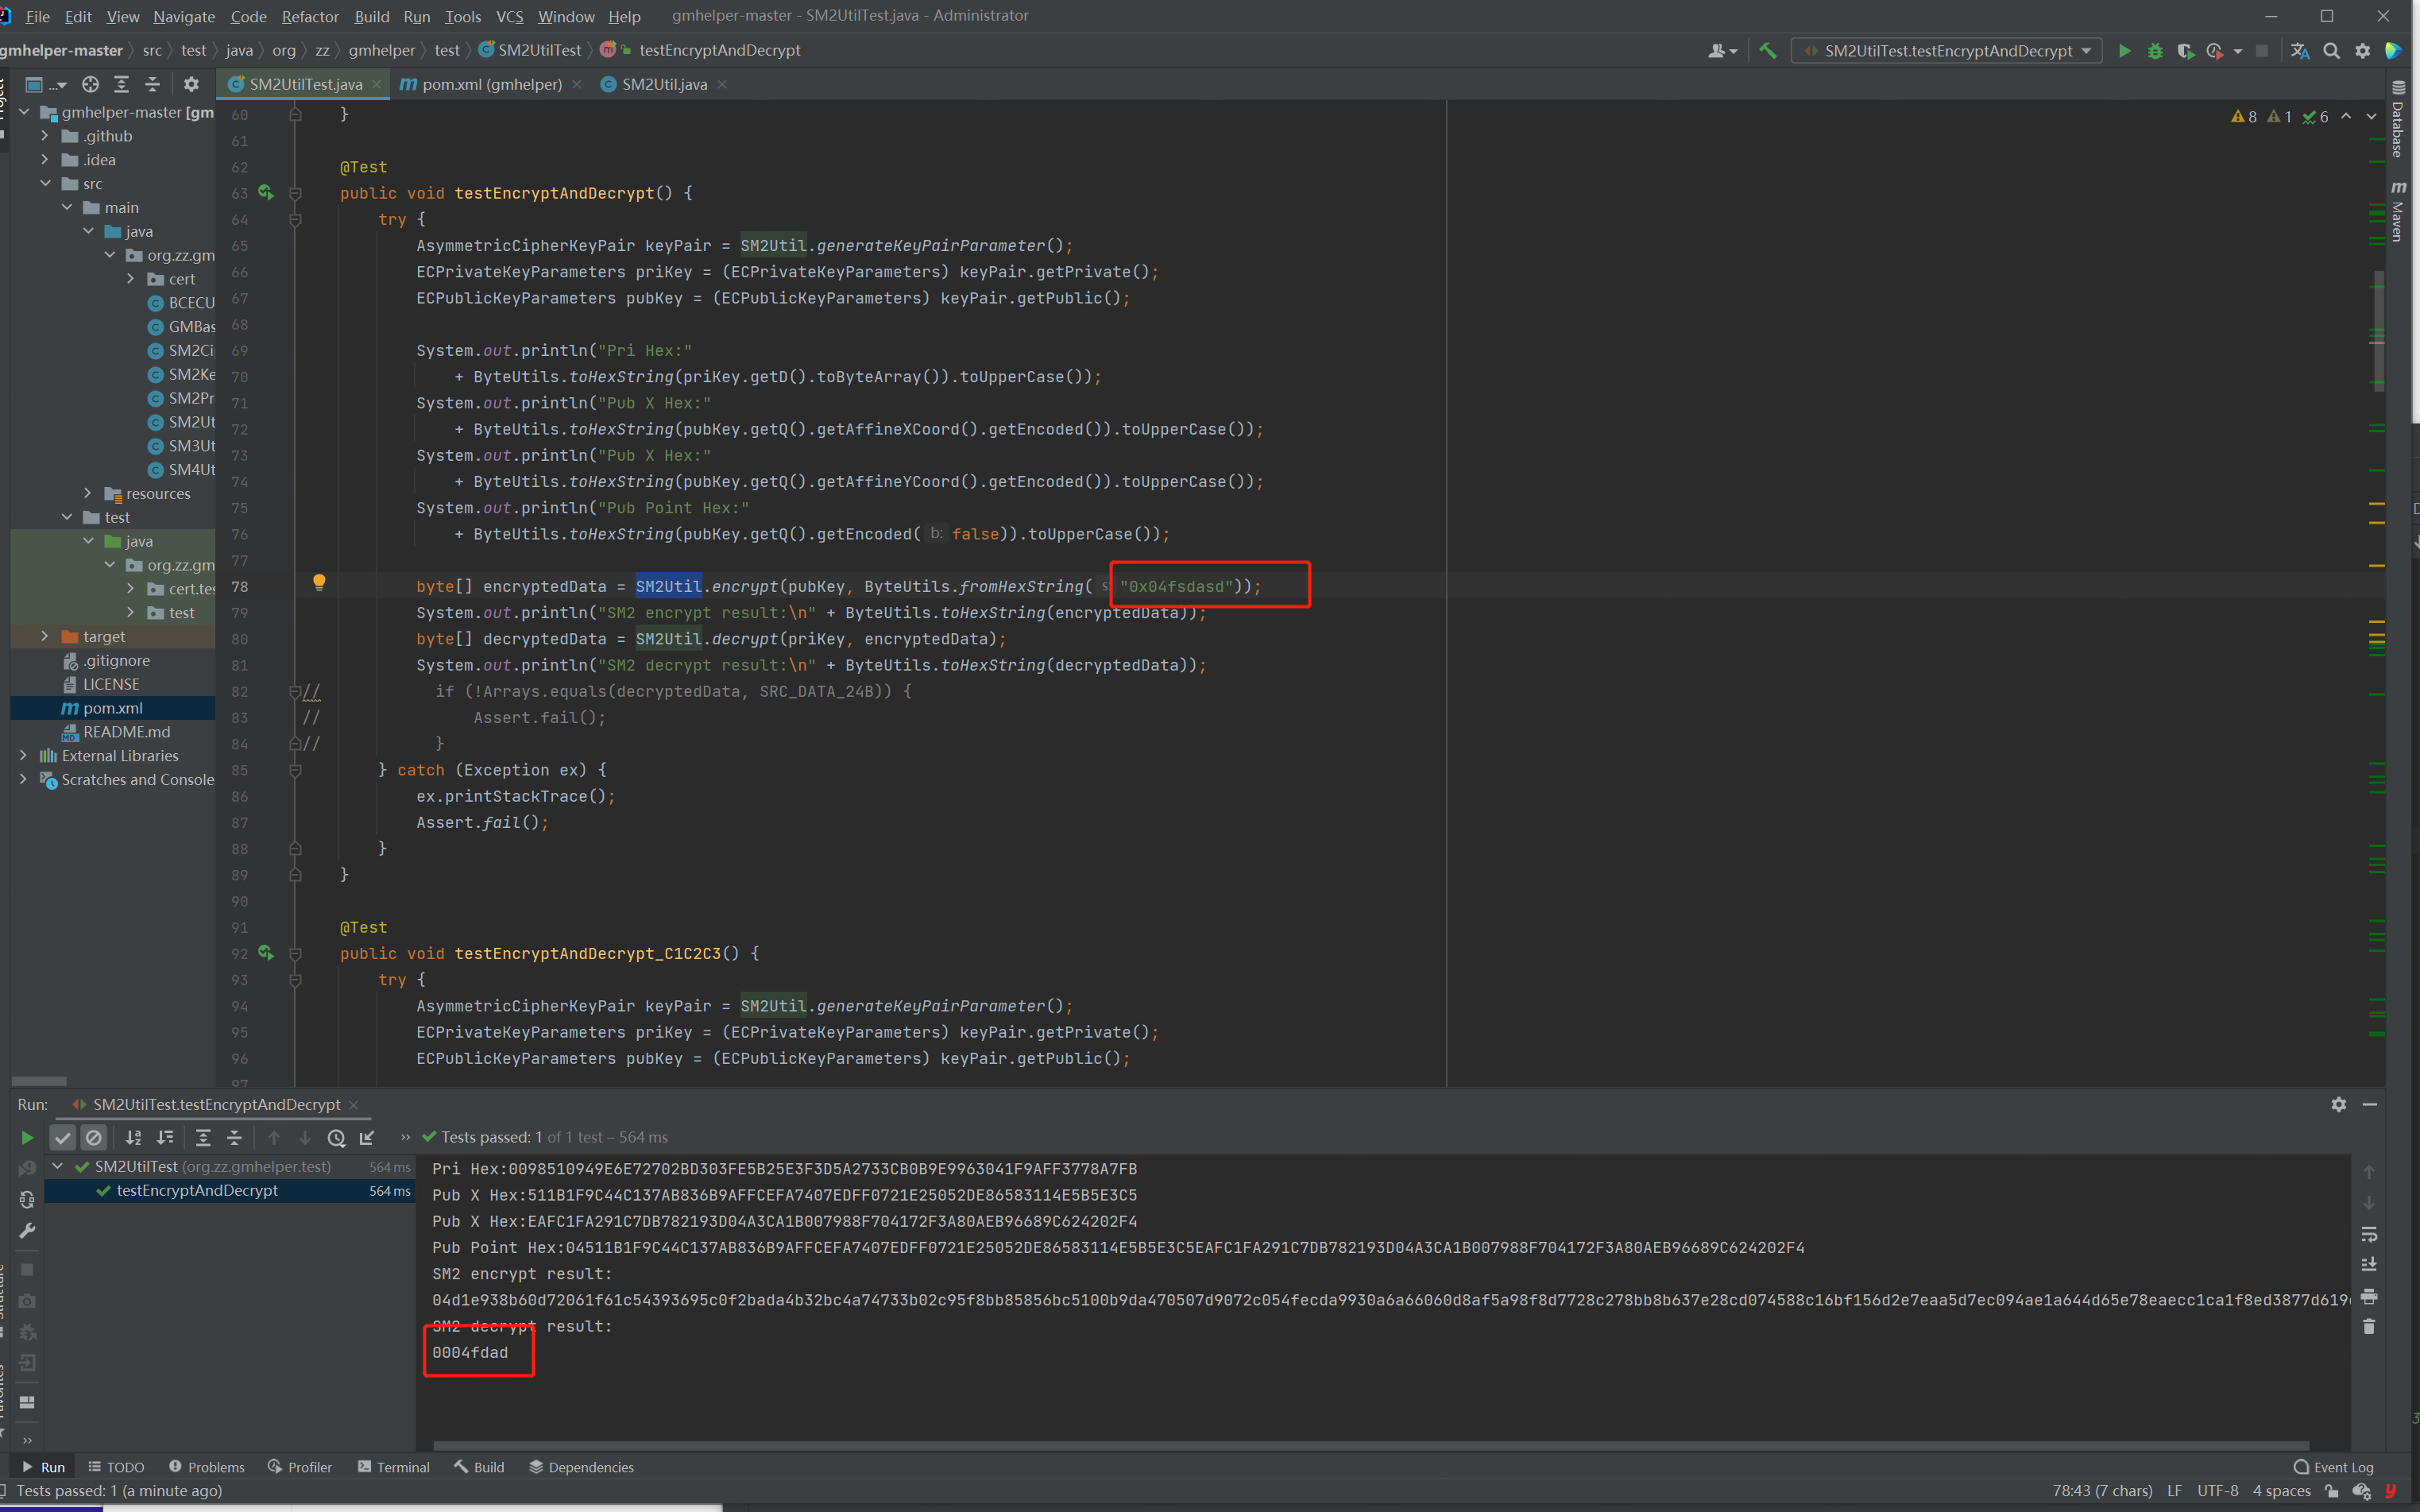Toggle Show Passed tests checkmark button
Screen dimensions: 2420x1512
pyautogui.click(x=63, y=1137)
